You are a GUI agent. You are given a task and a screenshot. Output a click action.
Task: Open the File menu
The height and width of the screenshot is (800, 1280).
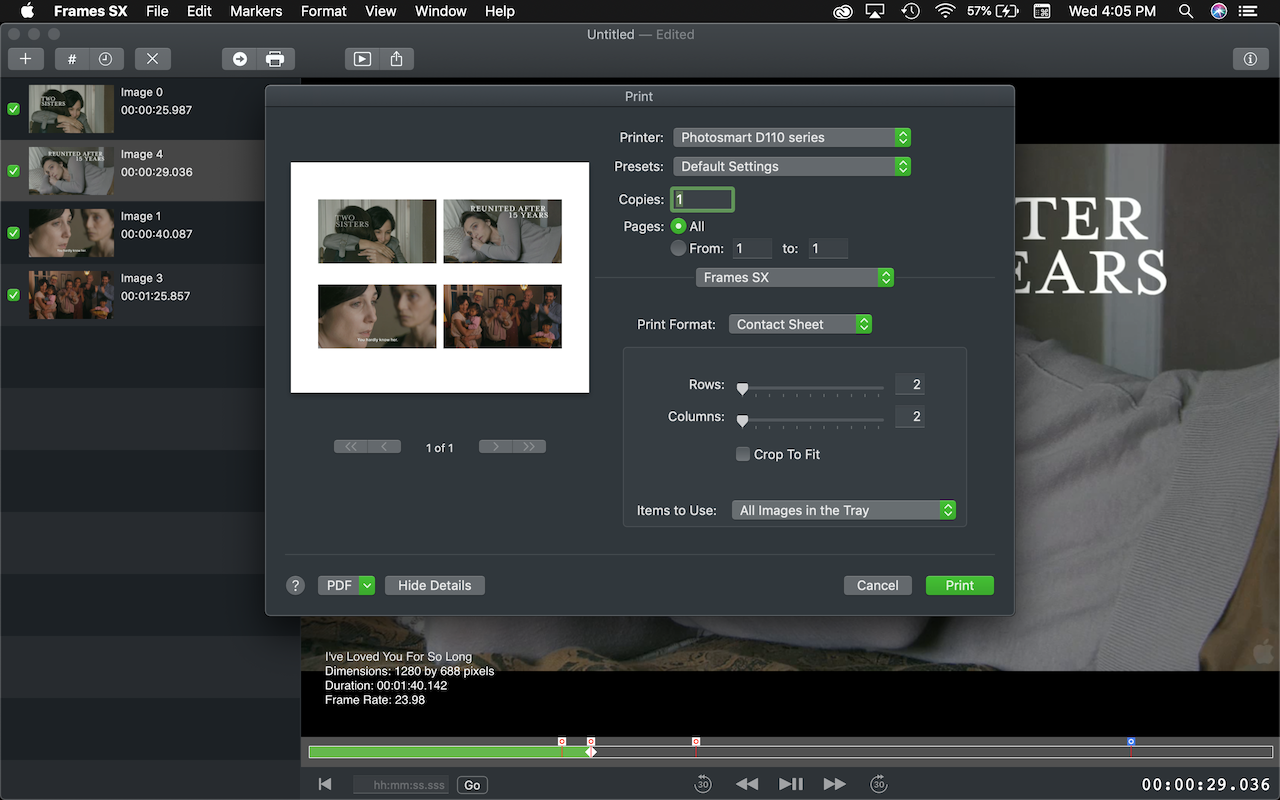coord(157,11)
